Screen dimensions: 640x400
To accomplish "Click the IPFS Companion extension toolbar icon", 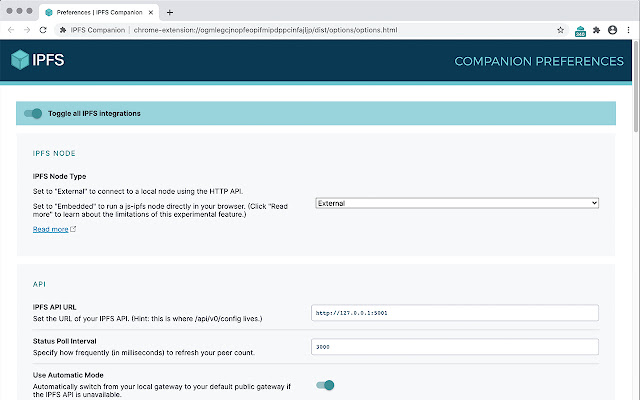I will pos(579,30).
